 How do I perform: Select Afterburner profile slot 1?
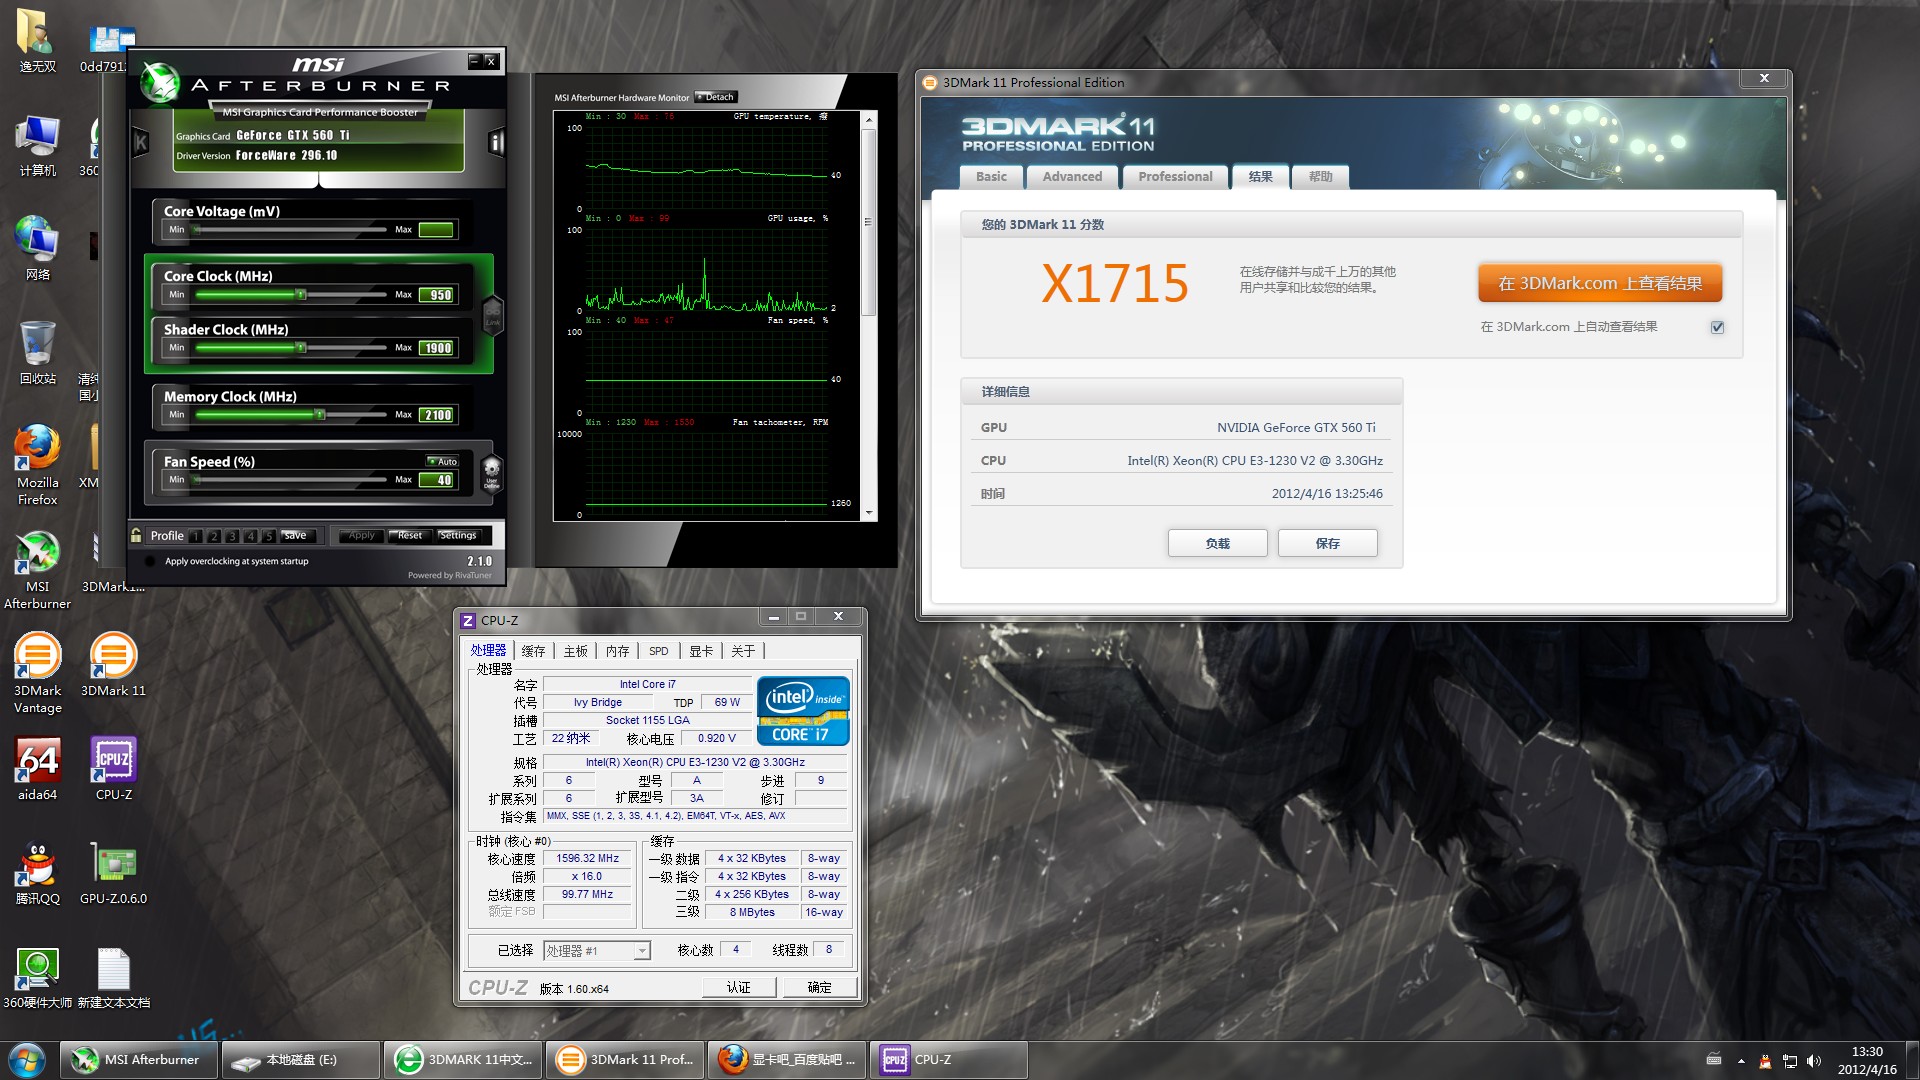[196, 536]
